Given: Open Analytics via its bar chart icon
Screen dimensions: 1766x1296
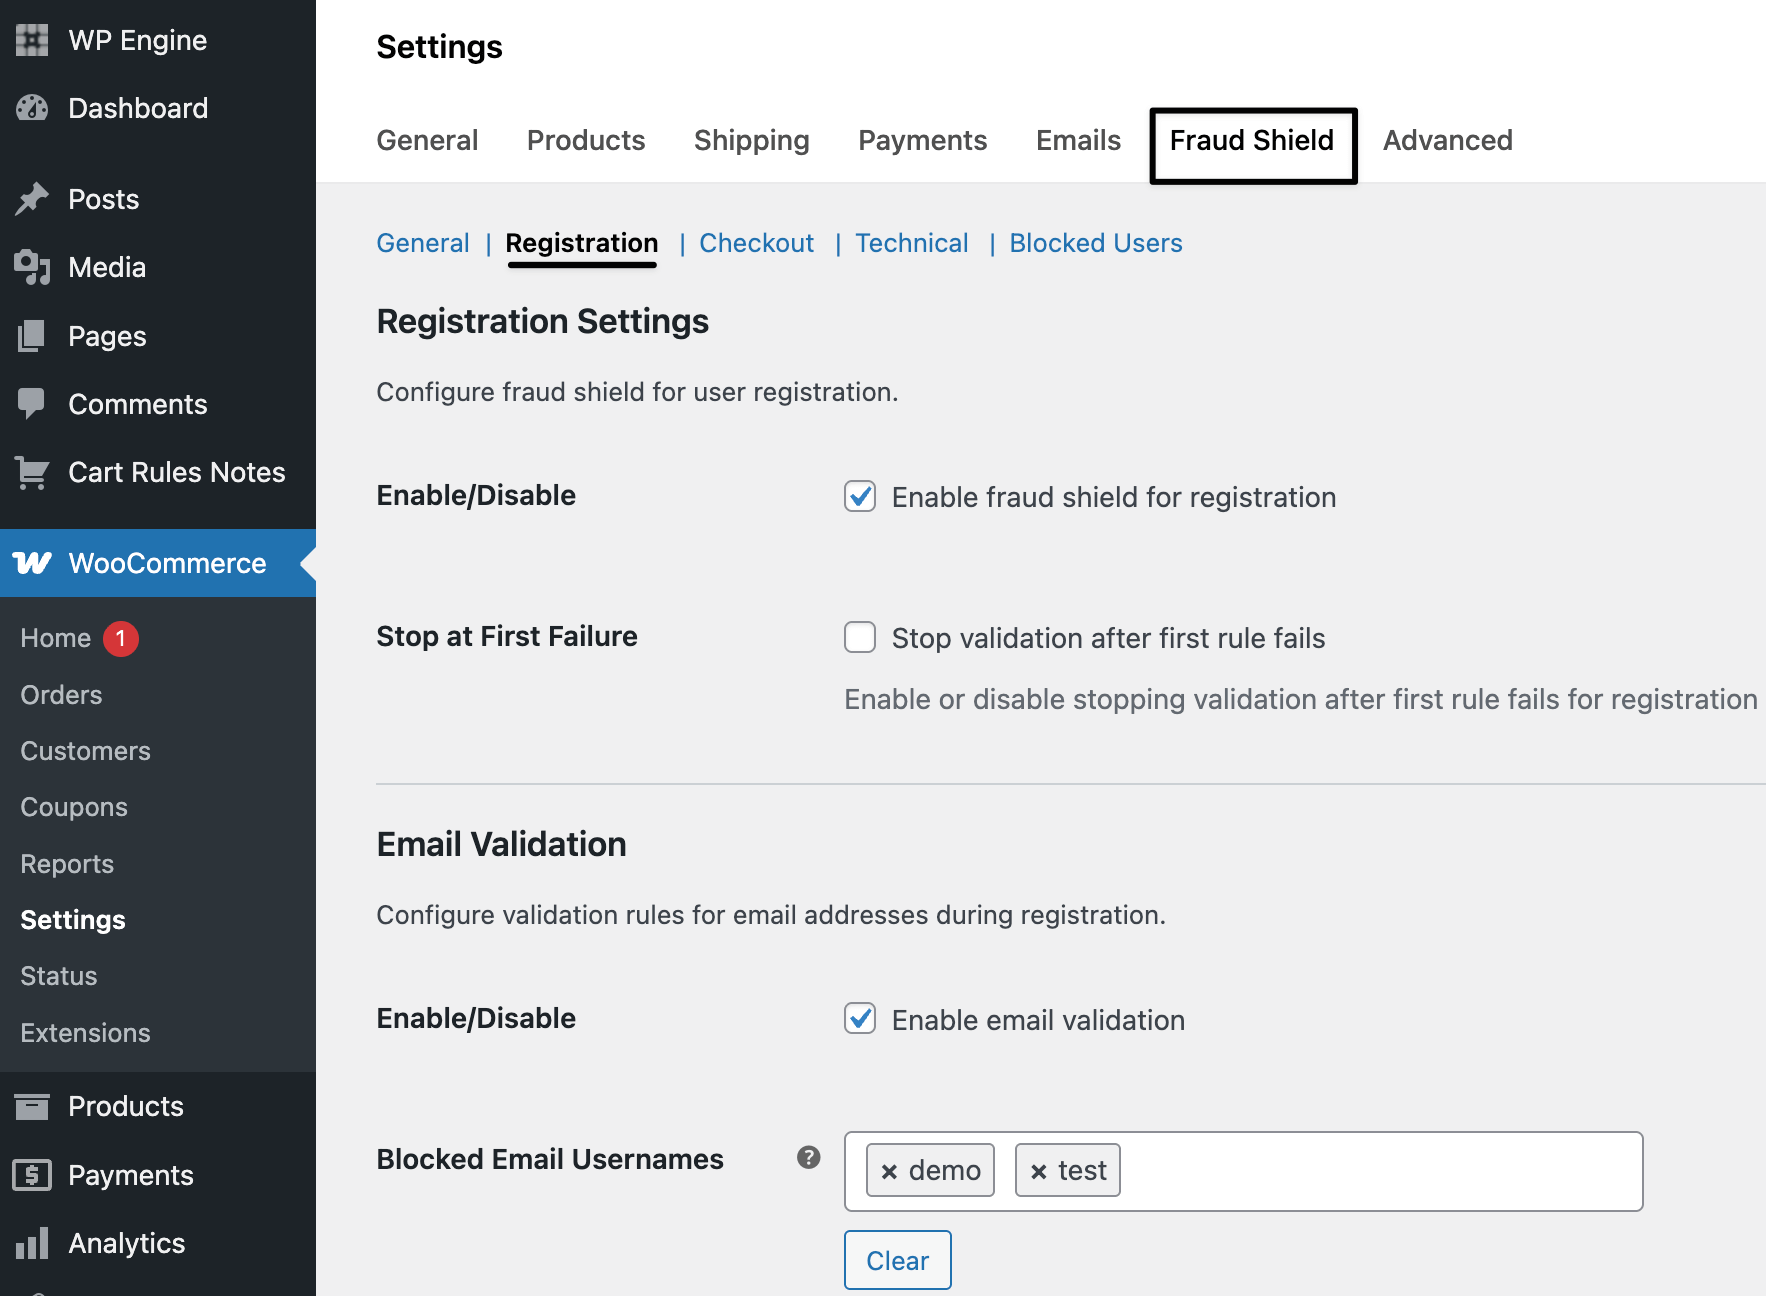Looking at the screenshot, I should point(31,1243).
